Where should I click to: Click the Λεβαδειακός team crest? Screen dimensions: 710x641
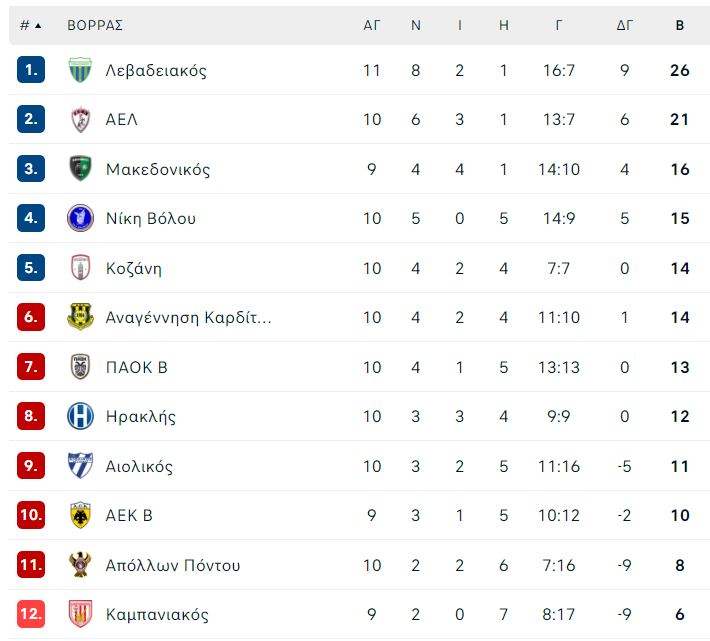click(x=80, y=70)
